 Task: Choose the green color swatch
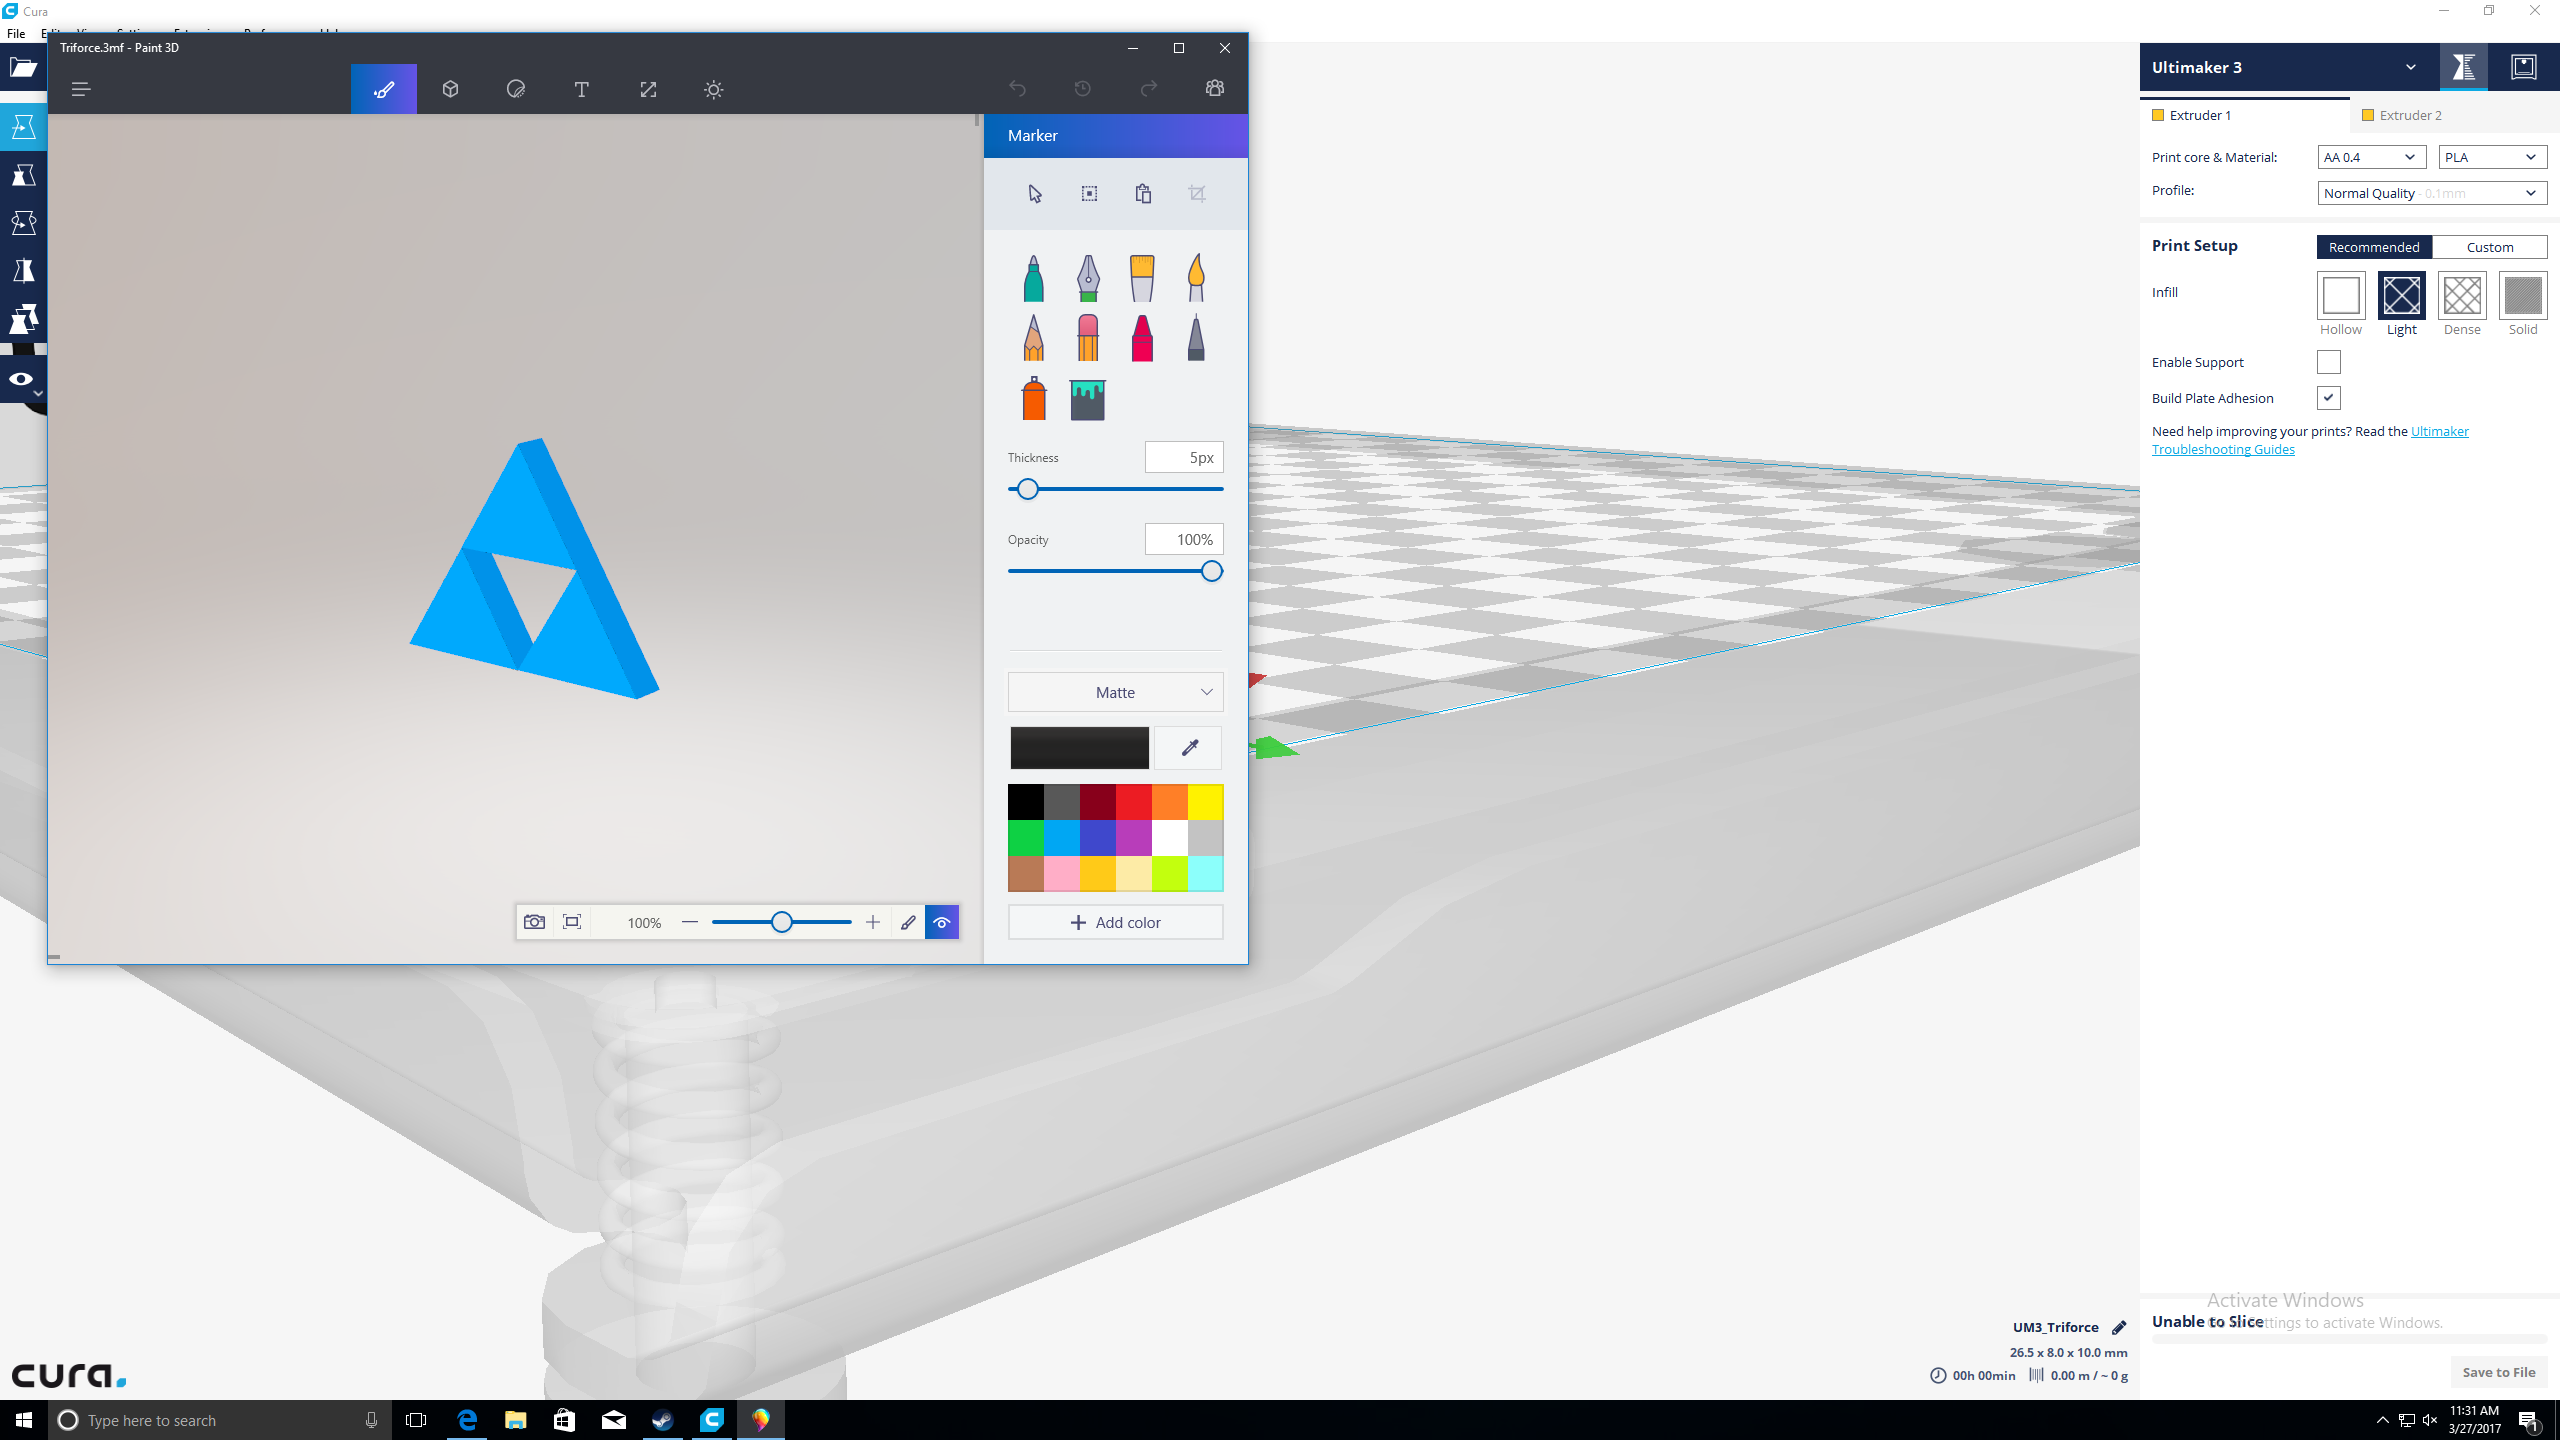pyautogui.click(x=1026, y=838)
